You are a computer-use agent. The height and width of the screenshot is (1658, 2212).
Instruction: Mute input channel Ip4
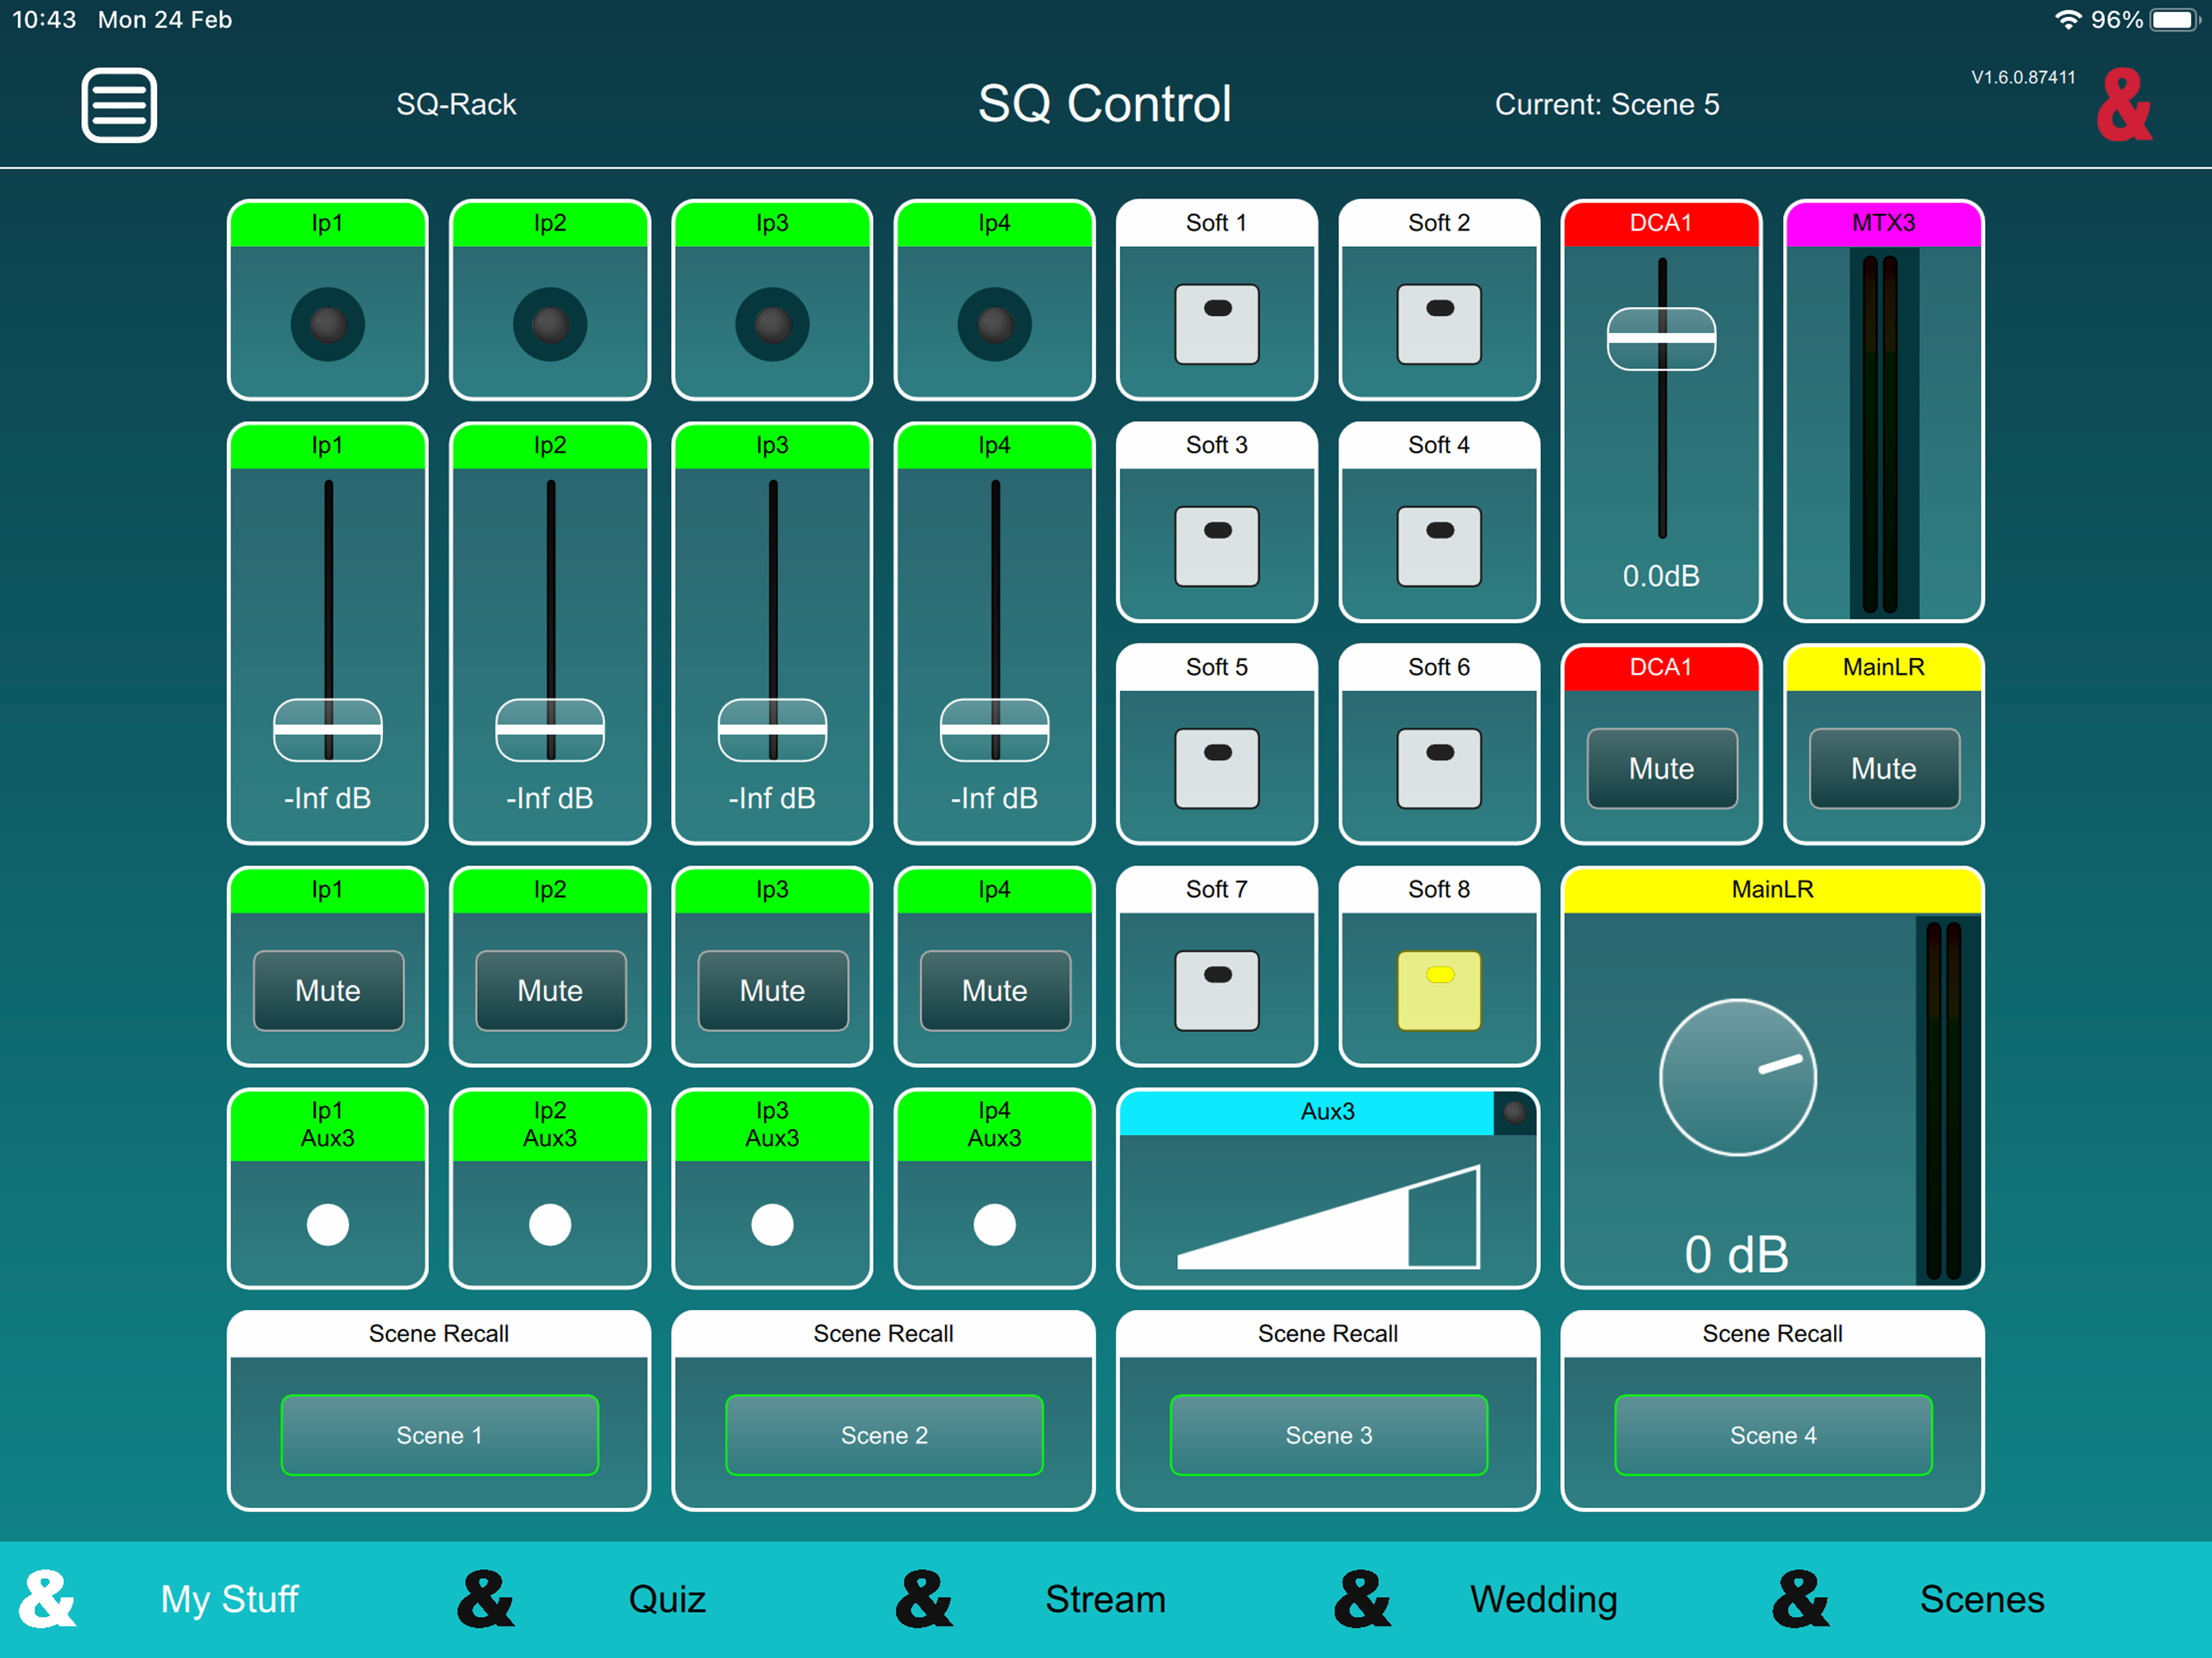click(995, 990)
